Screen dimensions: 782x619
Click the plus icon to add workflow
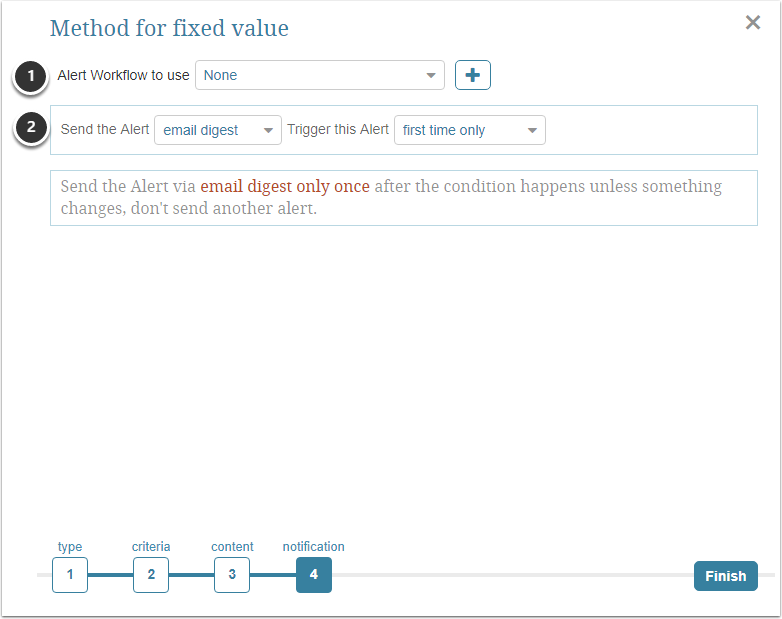click(472, 75)
